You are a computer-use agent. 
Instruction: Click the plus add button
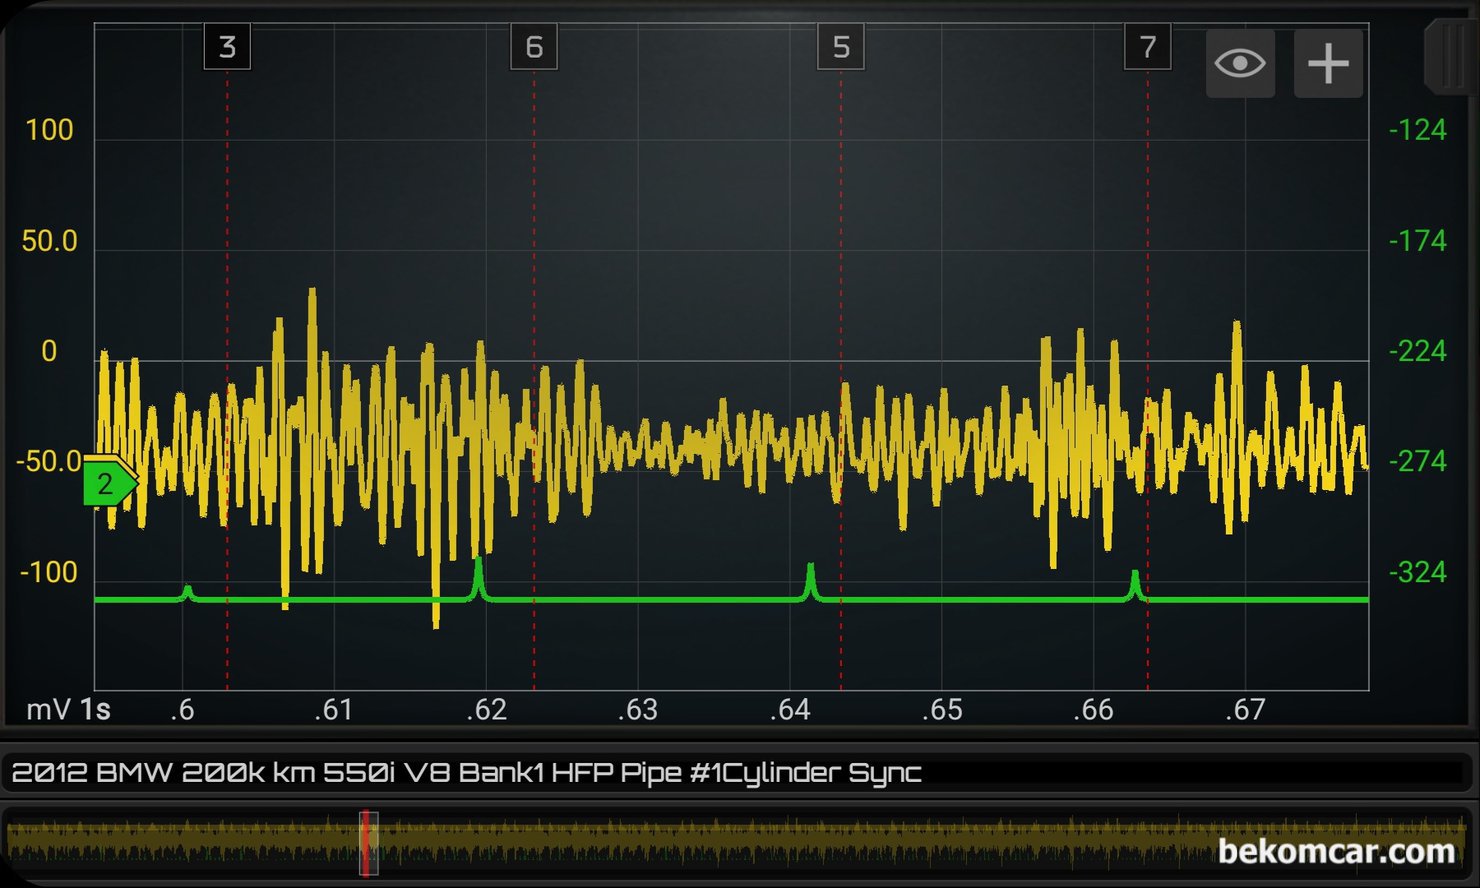point(1328,64)
